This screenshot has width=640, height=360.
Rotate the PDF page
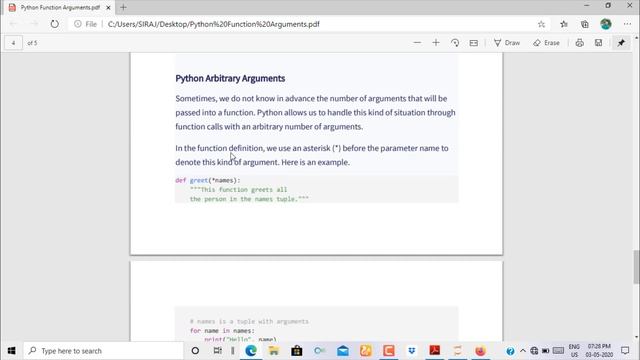pyautogui.click(x=455, y=43)
